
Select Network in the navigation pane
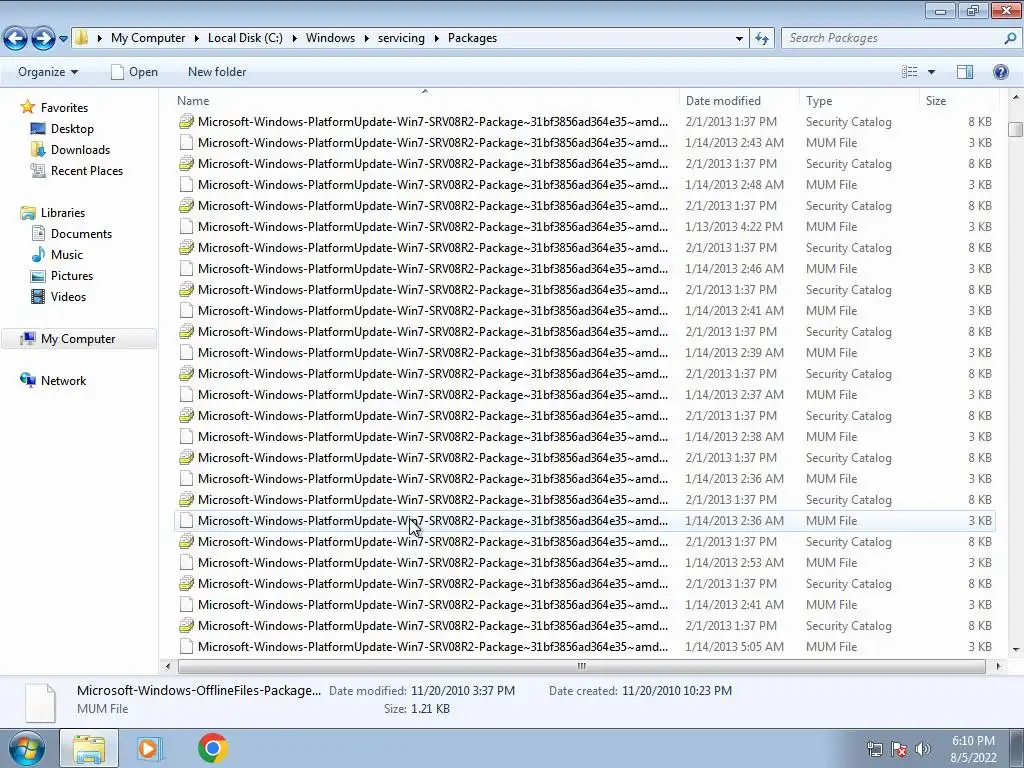pos(63,381)
